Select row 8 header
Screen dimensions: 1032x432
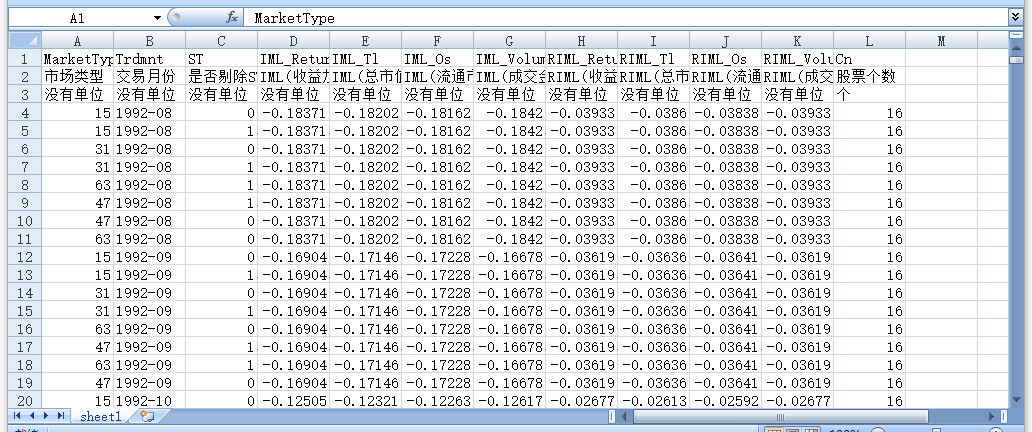click(x=25, y=184)
